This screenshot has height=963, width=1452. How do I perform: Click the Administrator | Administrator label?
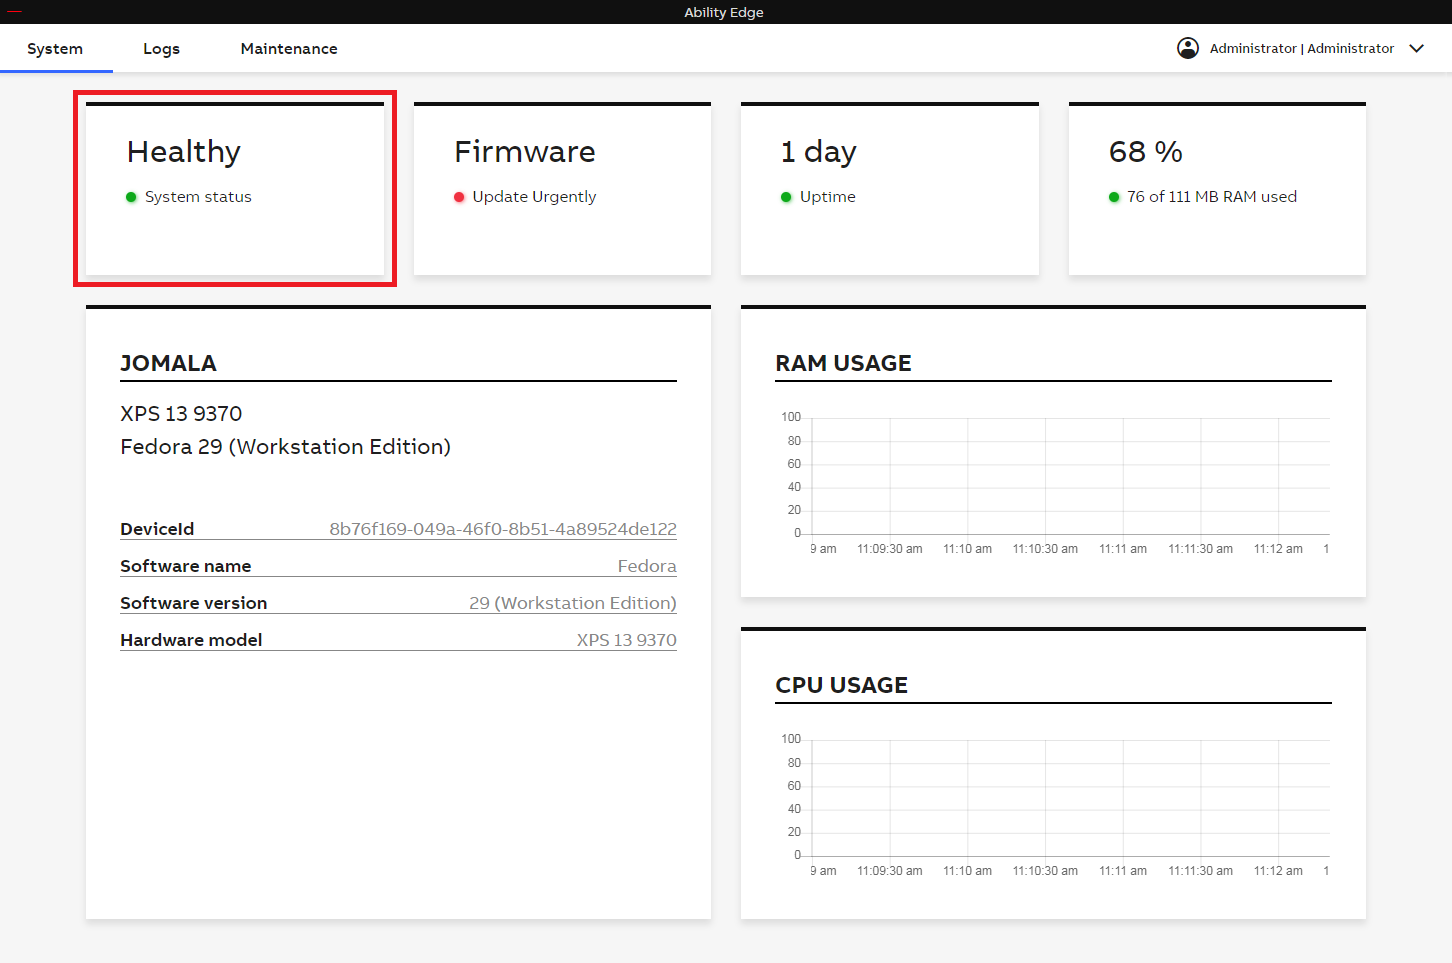[x=1302, y=48]
